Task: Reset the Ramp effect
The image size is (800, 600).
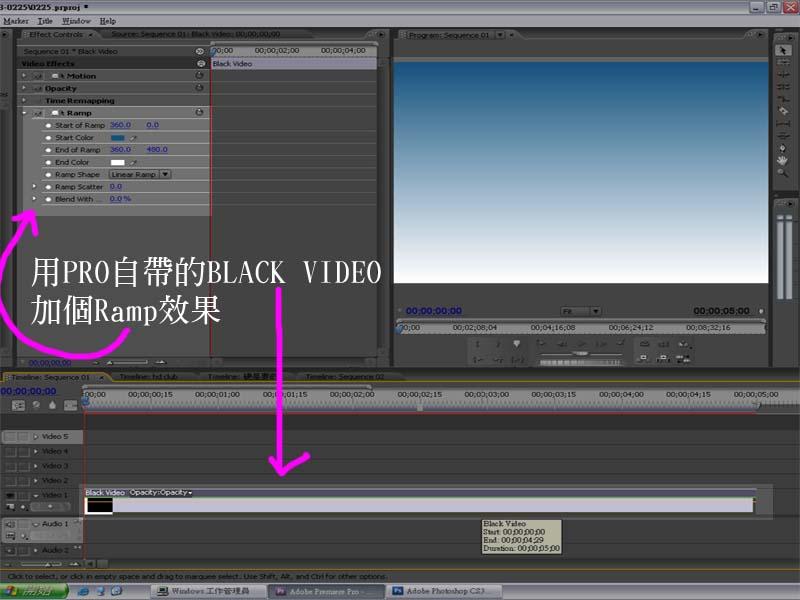Action: tap(199, 112)
